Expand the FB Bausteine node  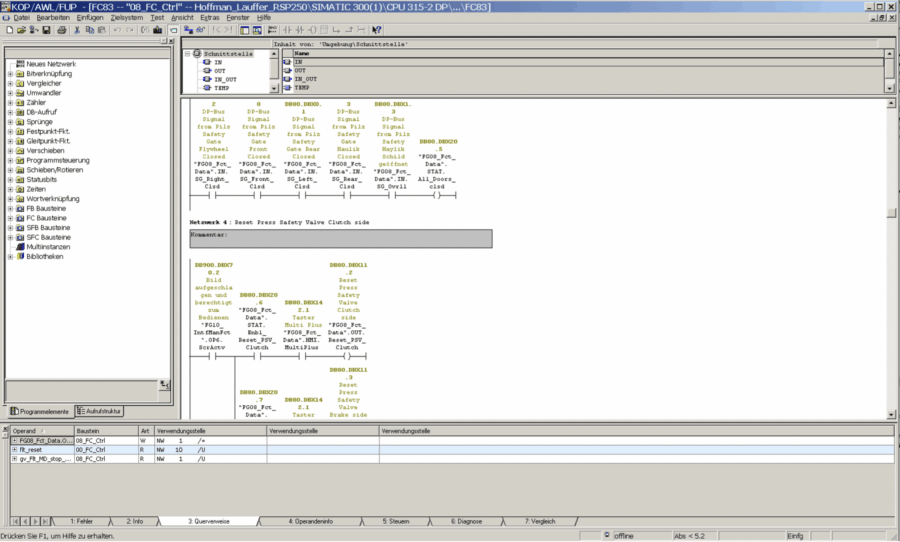click(x=10, y=208)
